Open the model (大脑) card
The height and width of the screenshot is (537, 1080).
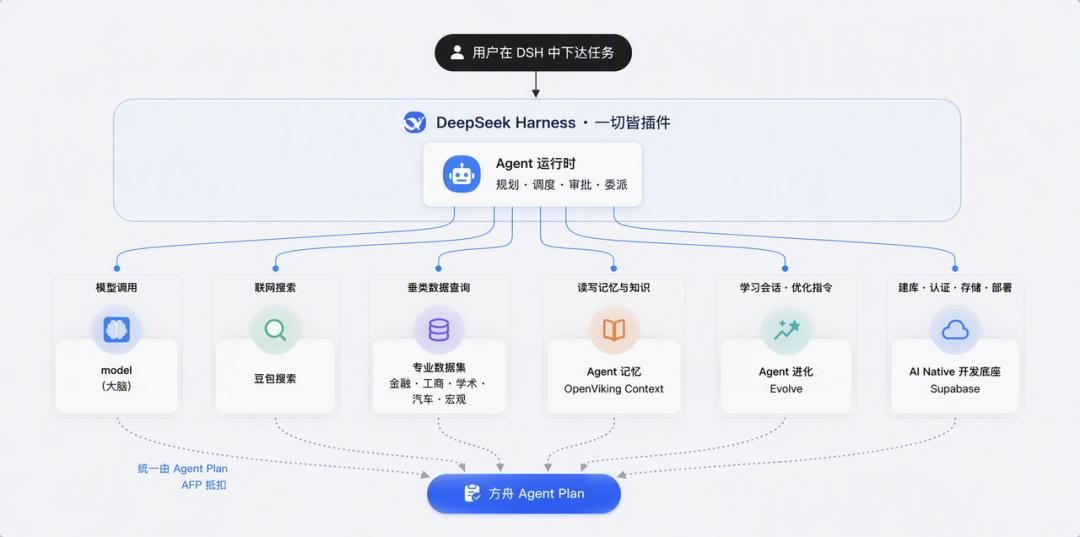tap(116, 377)
